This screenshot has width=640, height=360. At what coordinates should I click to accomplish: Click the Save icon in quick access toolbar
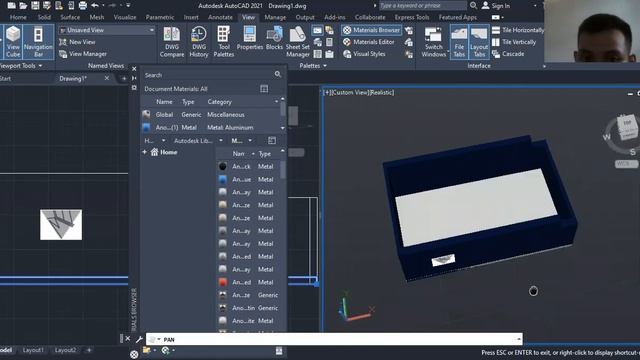pos(35,6)
